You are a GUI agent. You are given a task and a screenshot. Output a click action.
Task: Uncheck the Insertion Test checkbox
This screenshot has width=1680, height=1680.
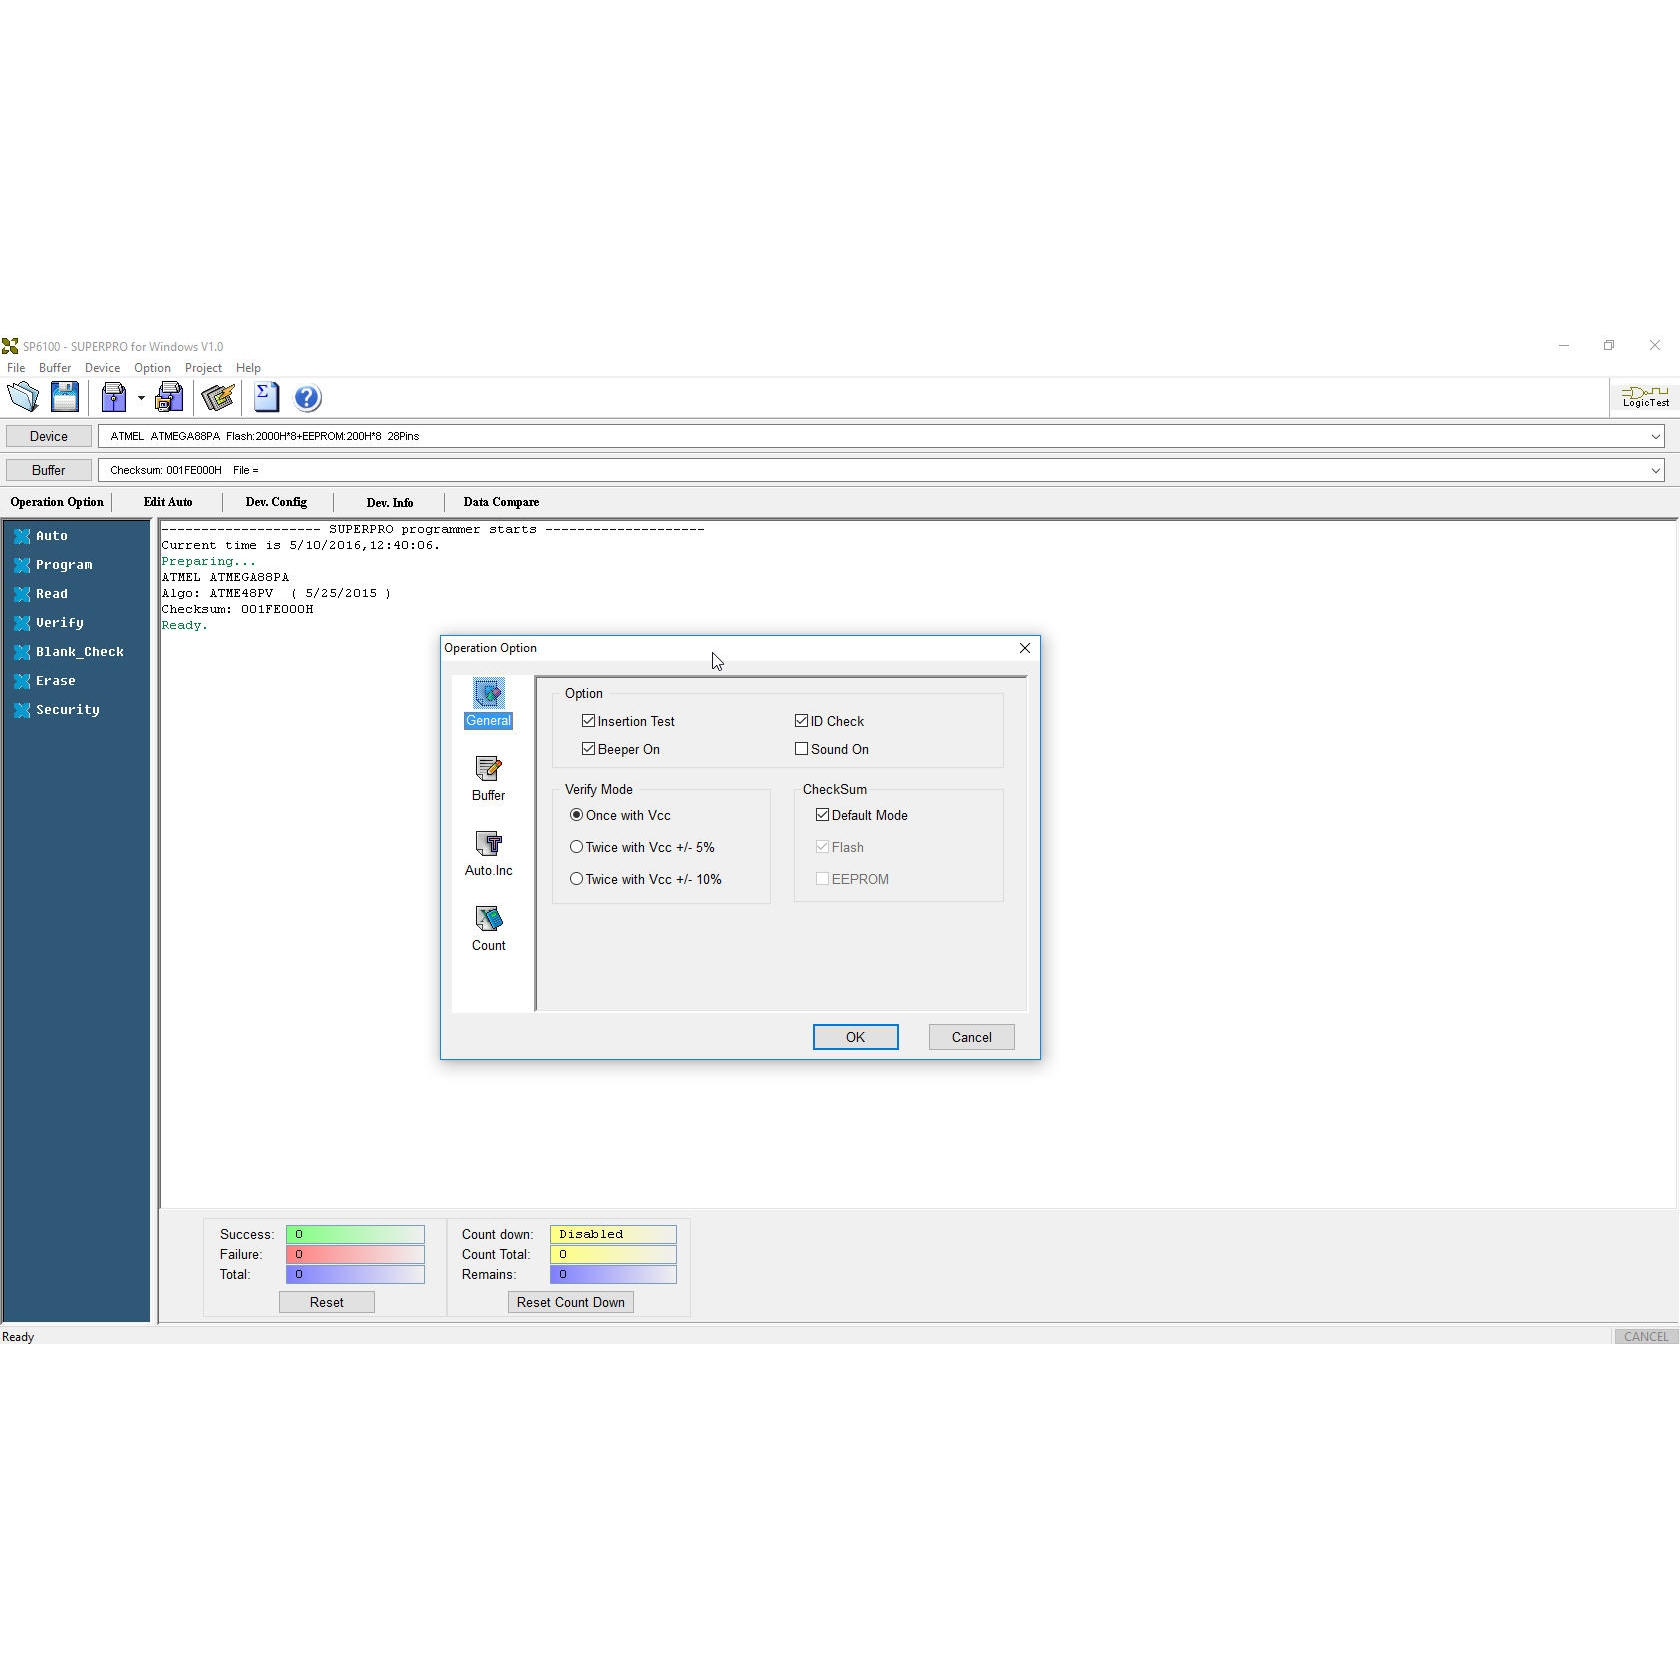tap(588, 721)
